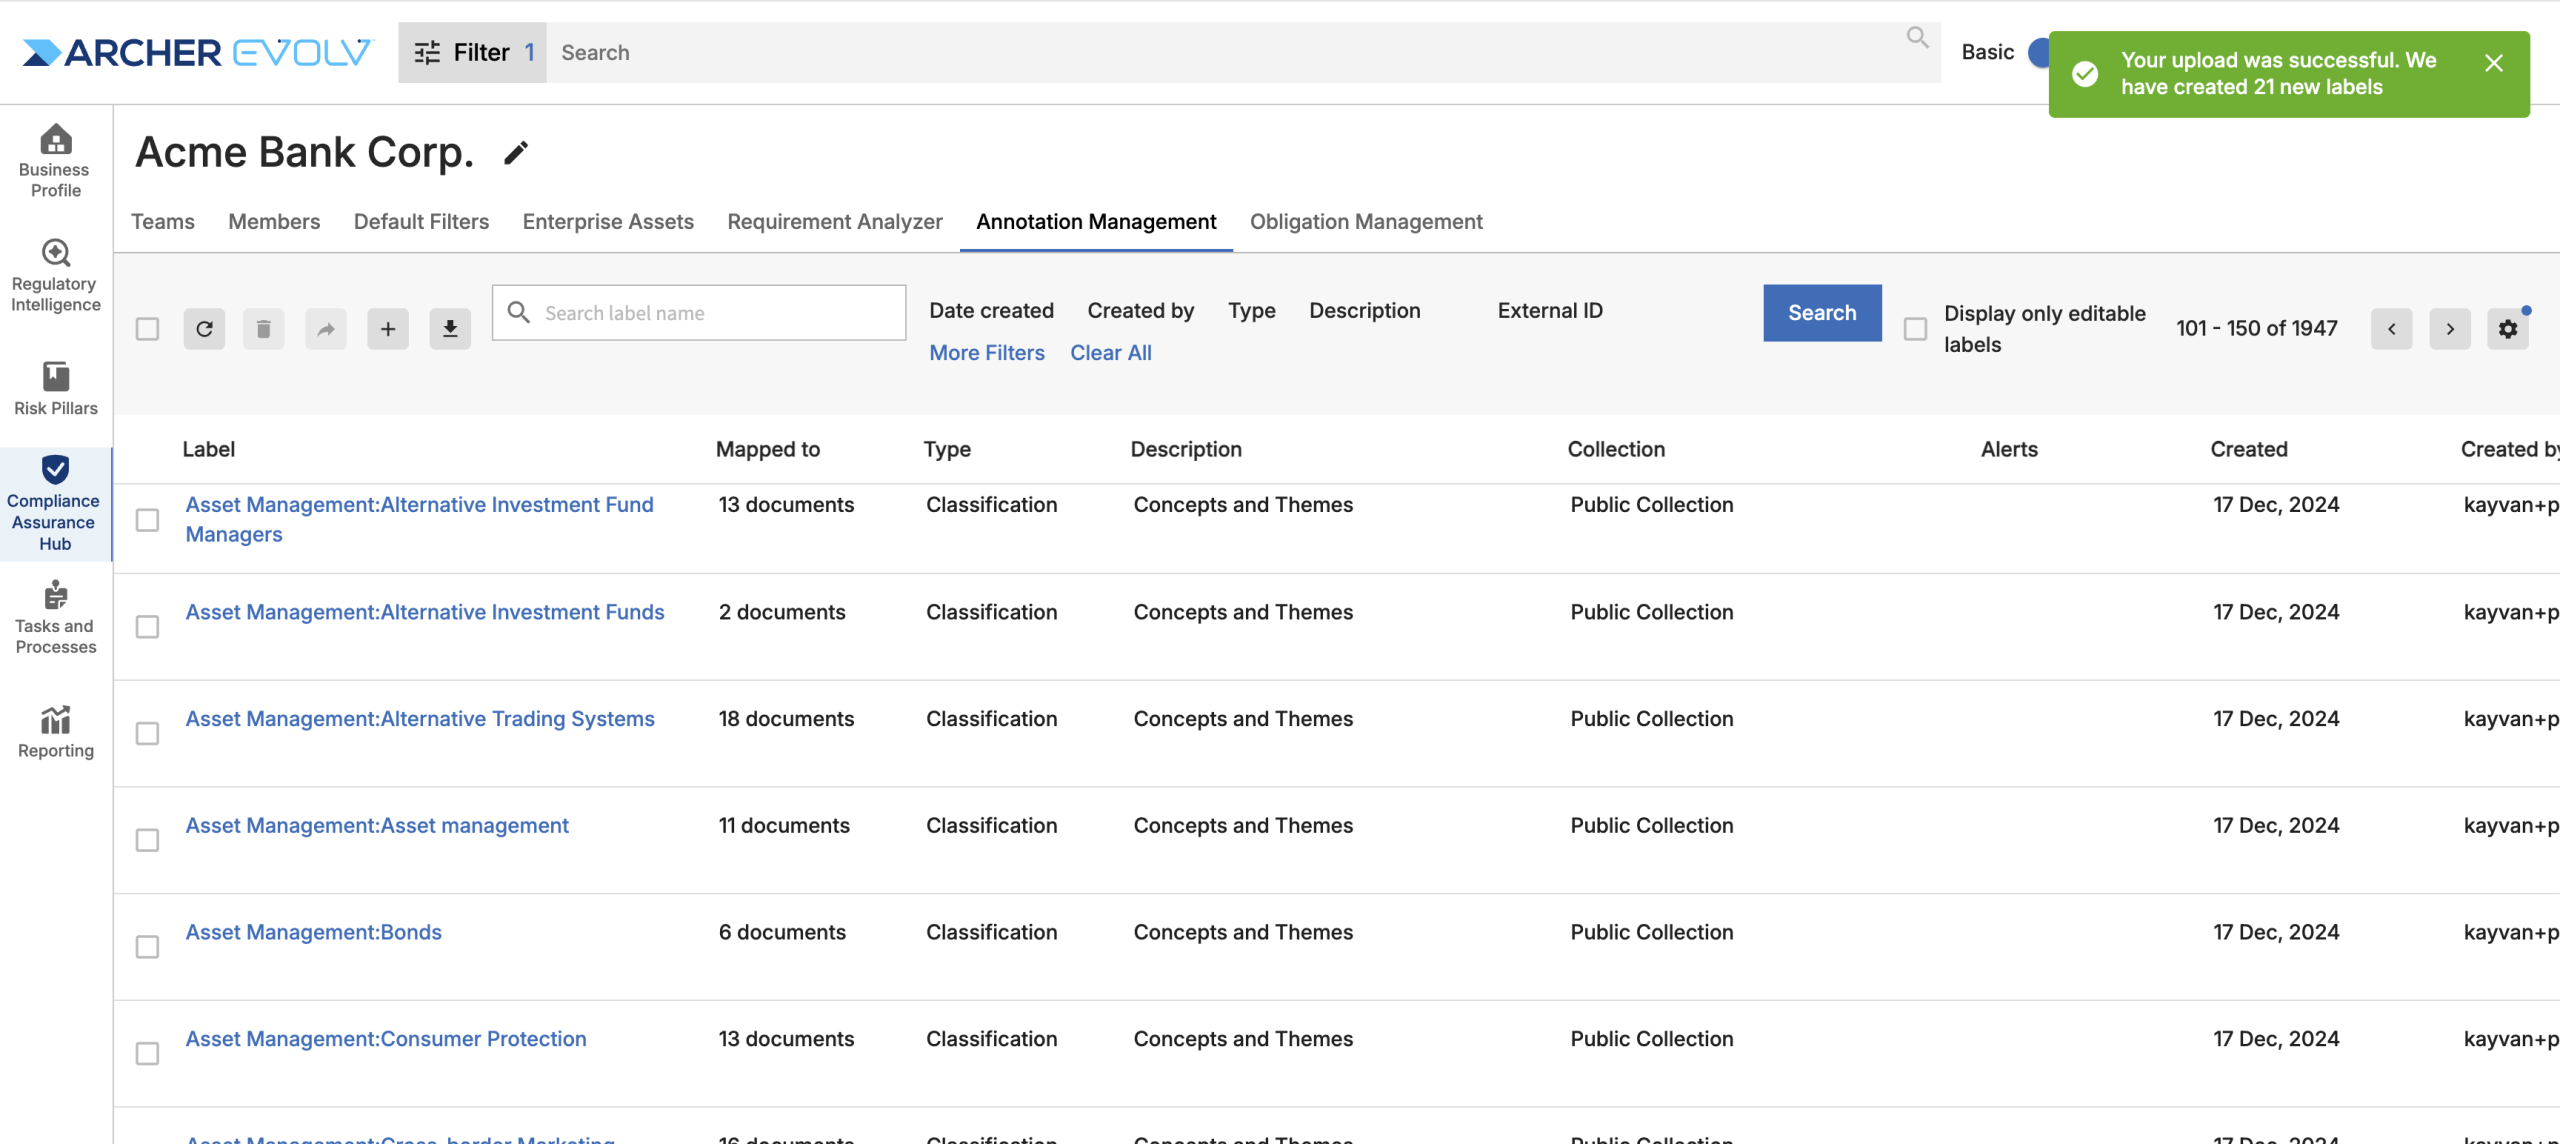Switch to Requirement Analyzer tab
Screen dimensions: 2560x1144
point(834,222)
